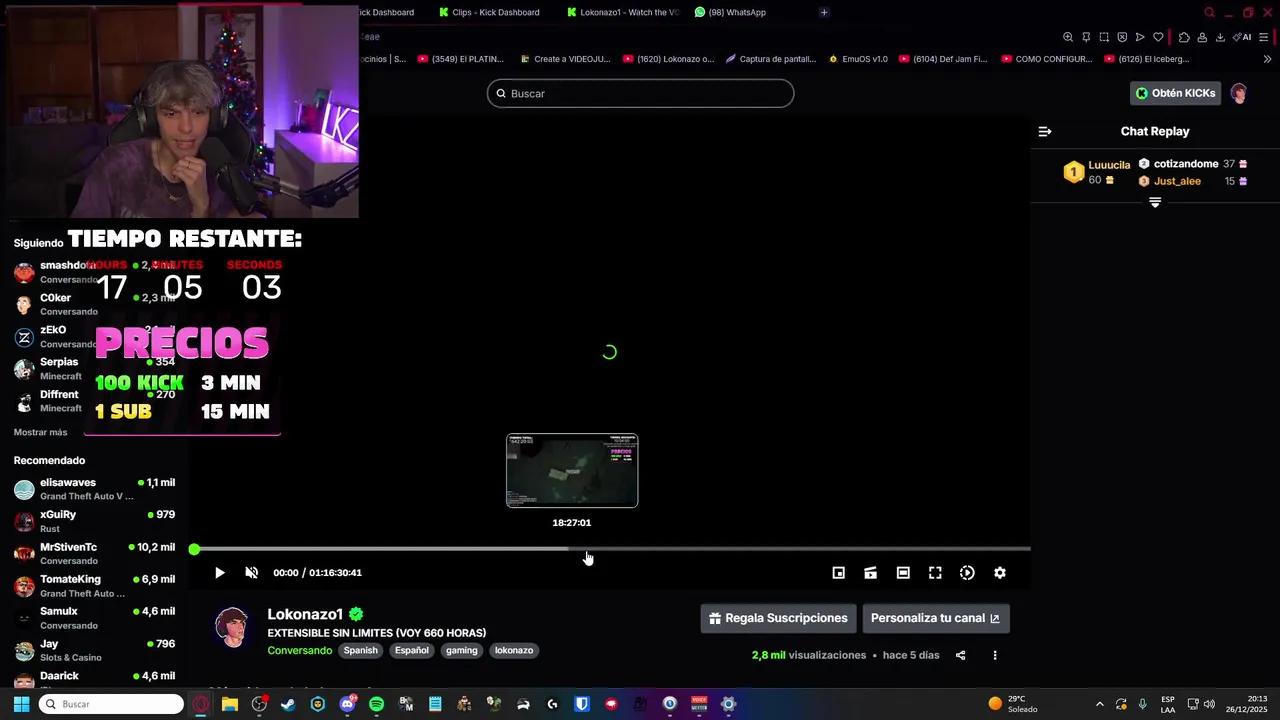Open the snapshot selection tool icon
1280x720 pixels.
click(x=1104, y=37)
